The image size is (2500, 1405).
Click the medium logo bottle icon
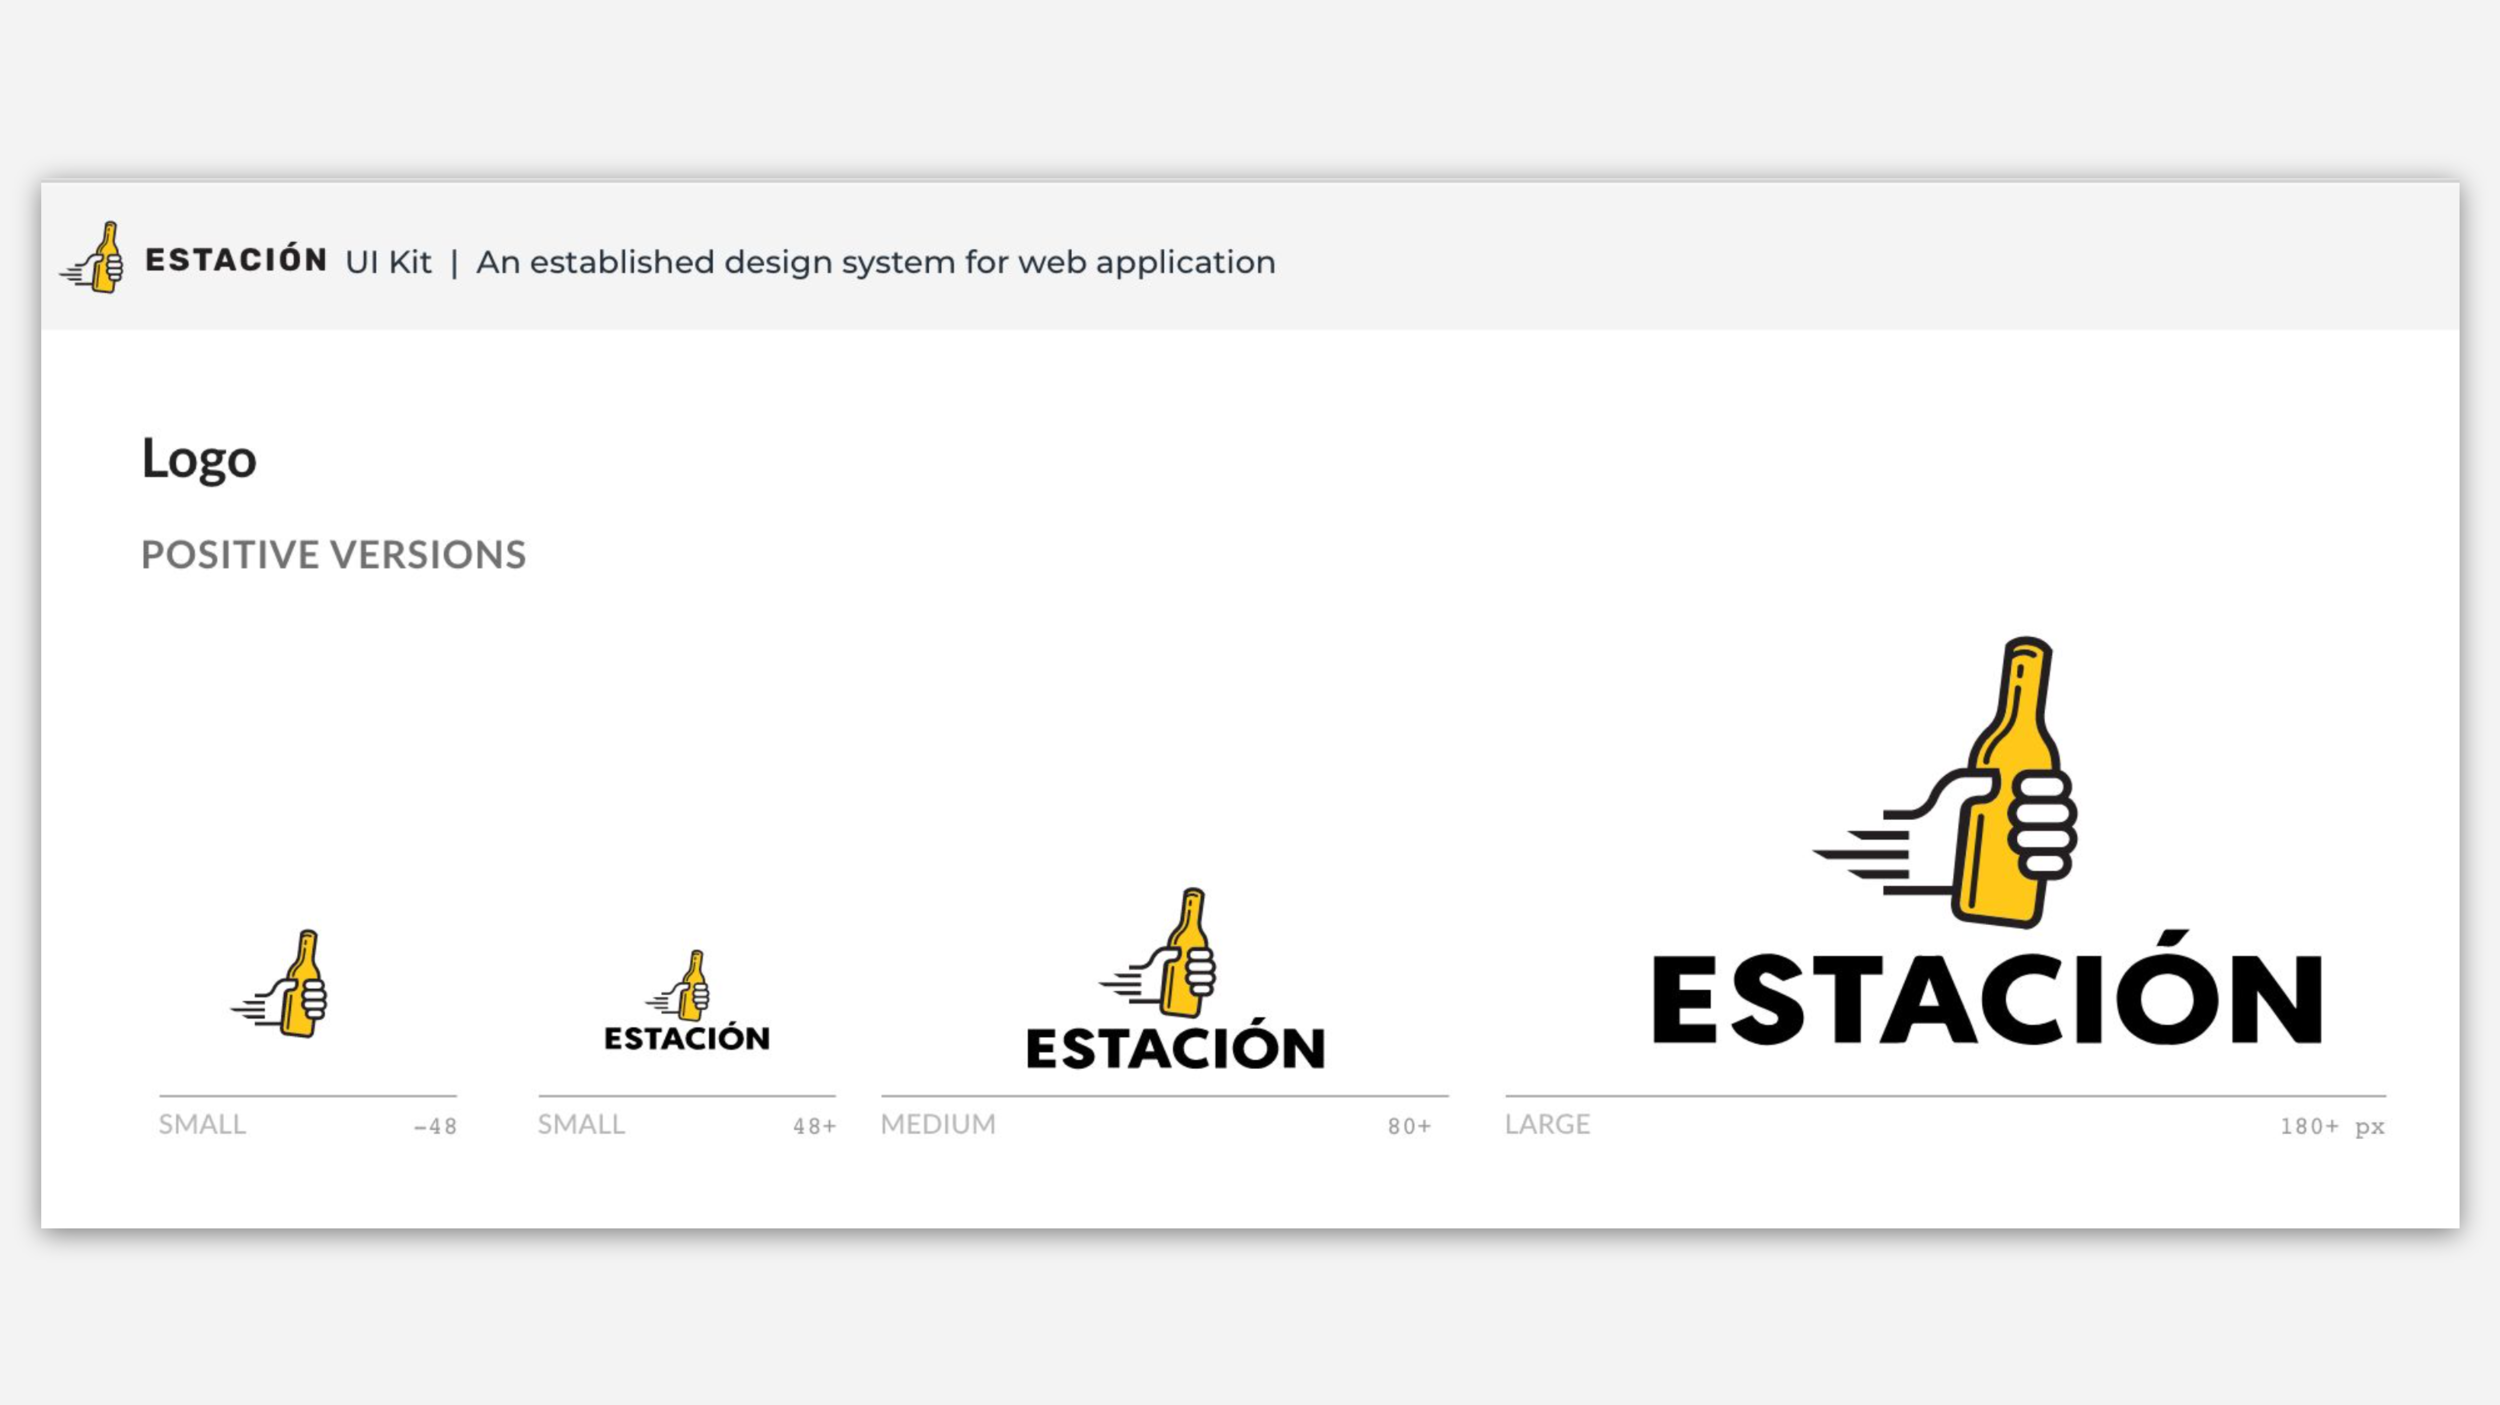pos(1165,953)
